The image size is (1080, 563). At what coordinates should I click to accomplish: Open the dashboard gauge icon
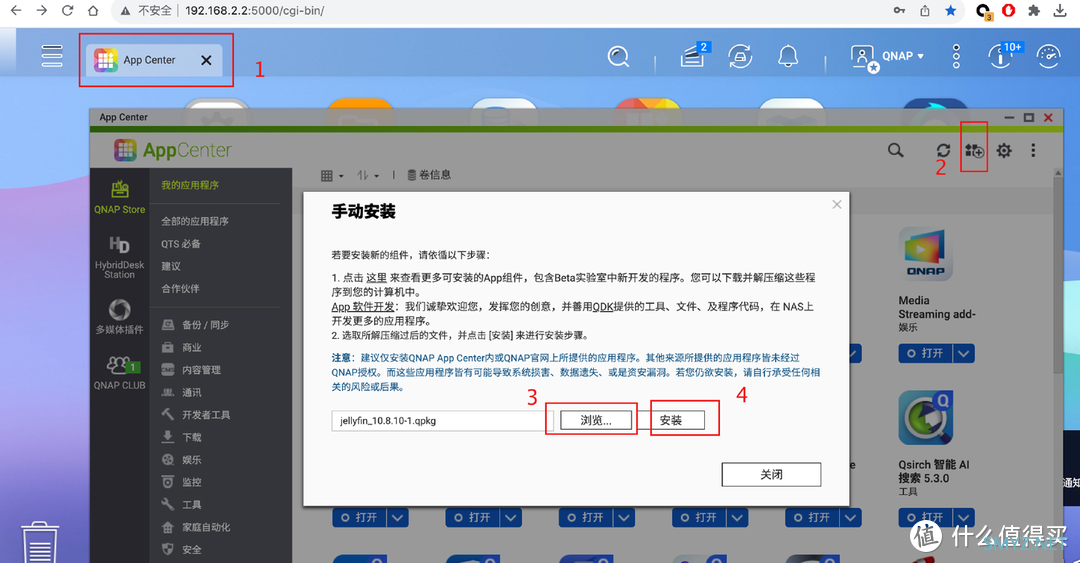pos(1048,57)
